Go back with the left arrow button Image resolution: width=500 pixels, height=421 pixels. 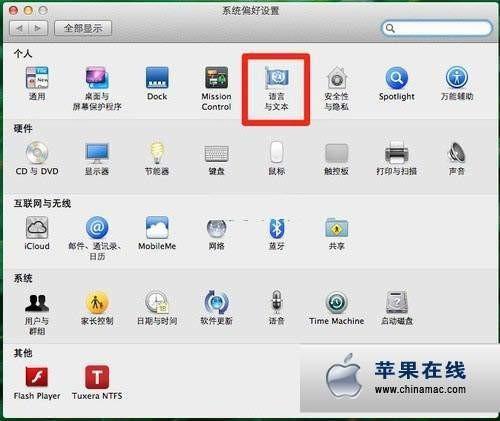[20, 28]
